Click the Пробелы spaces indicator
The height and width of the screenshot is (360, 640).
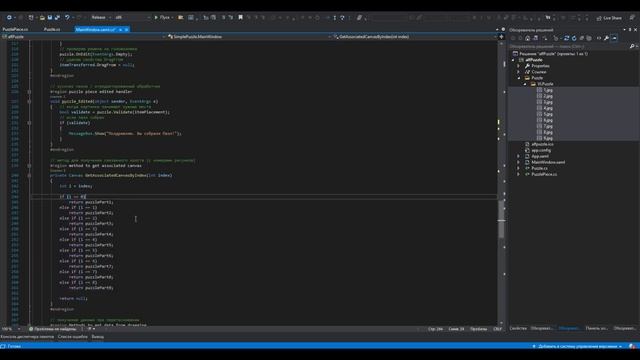(x=478, y=329)
